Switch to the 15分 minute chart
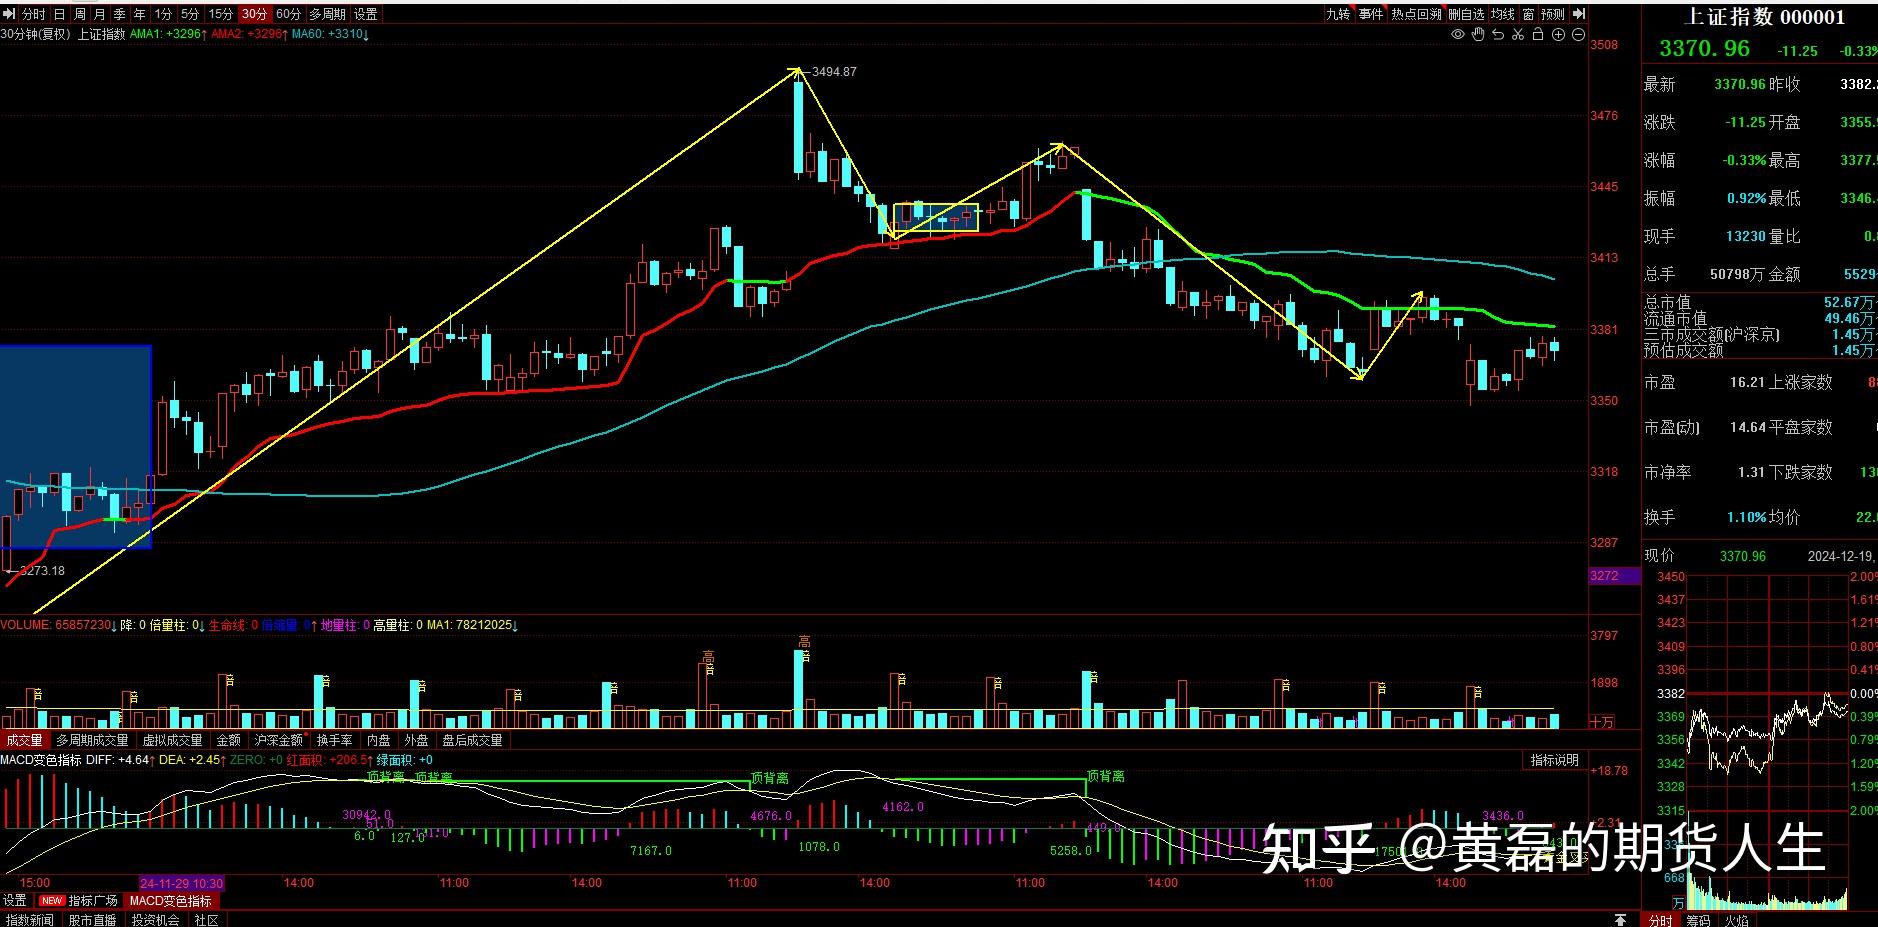The image size is (1878, 927). (221, 14)
